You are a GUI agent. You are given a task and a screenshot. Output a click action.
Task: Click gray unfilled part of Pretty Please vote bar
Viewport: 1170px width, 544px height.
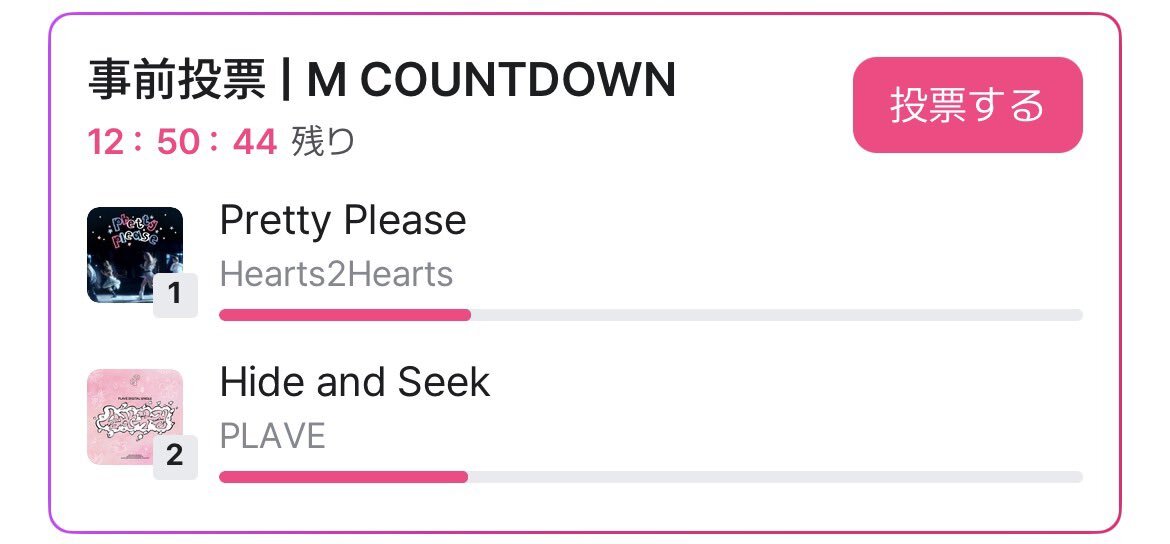click(776, 315)
